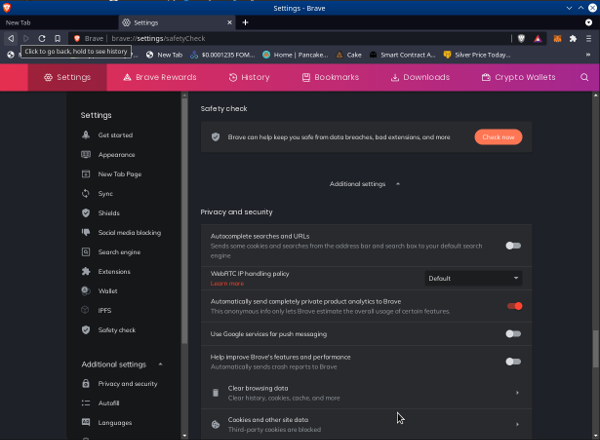Viewport: 600px width, 440px height.
Task: Open the extensions puzzle piece menu
Action: click(x=573, y=38)
